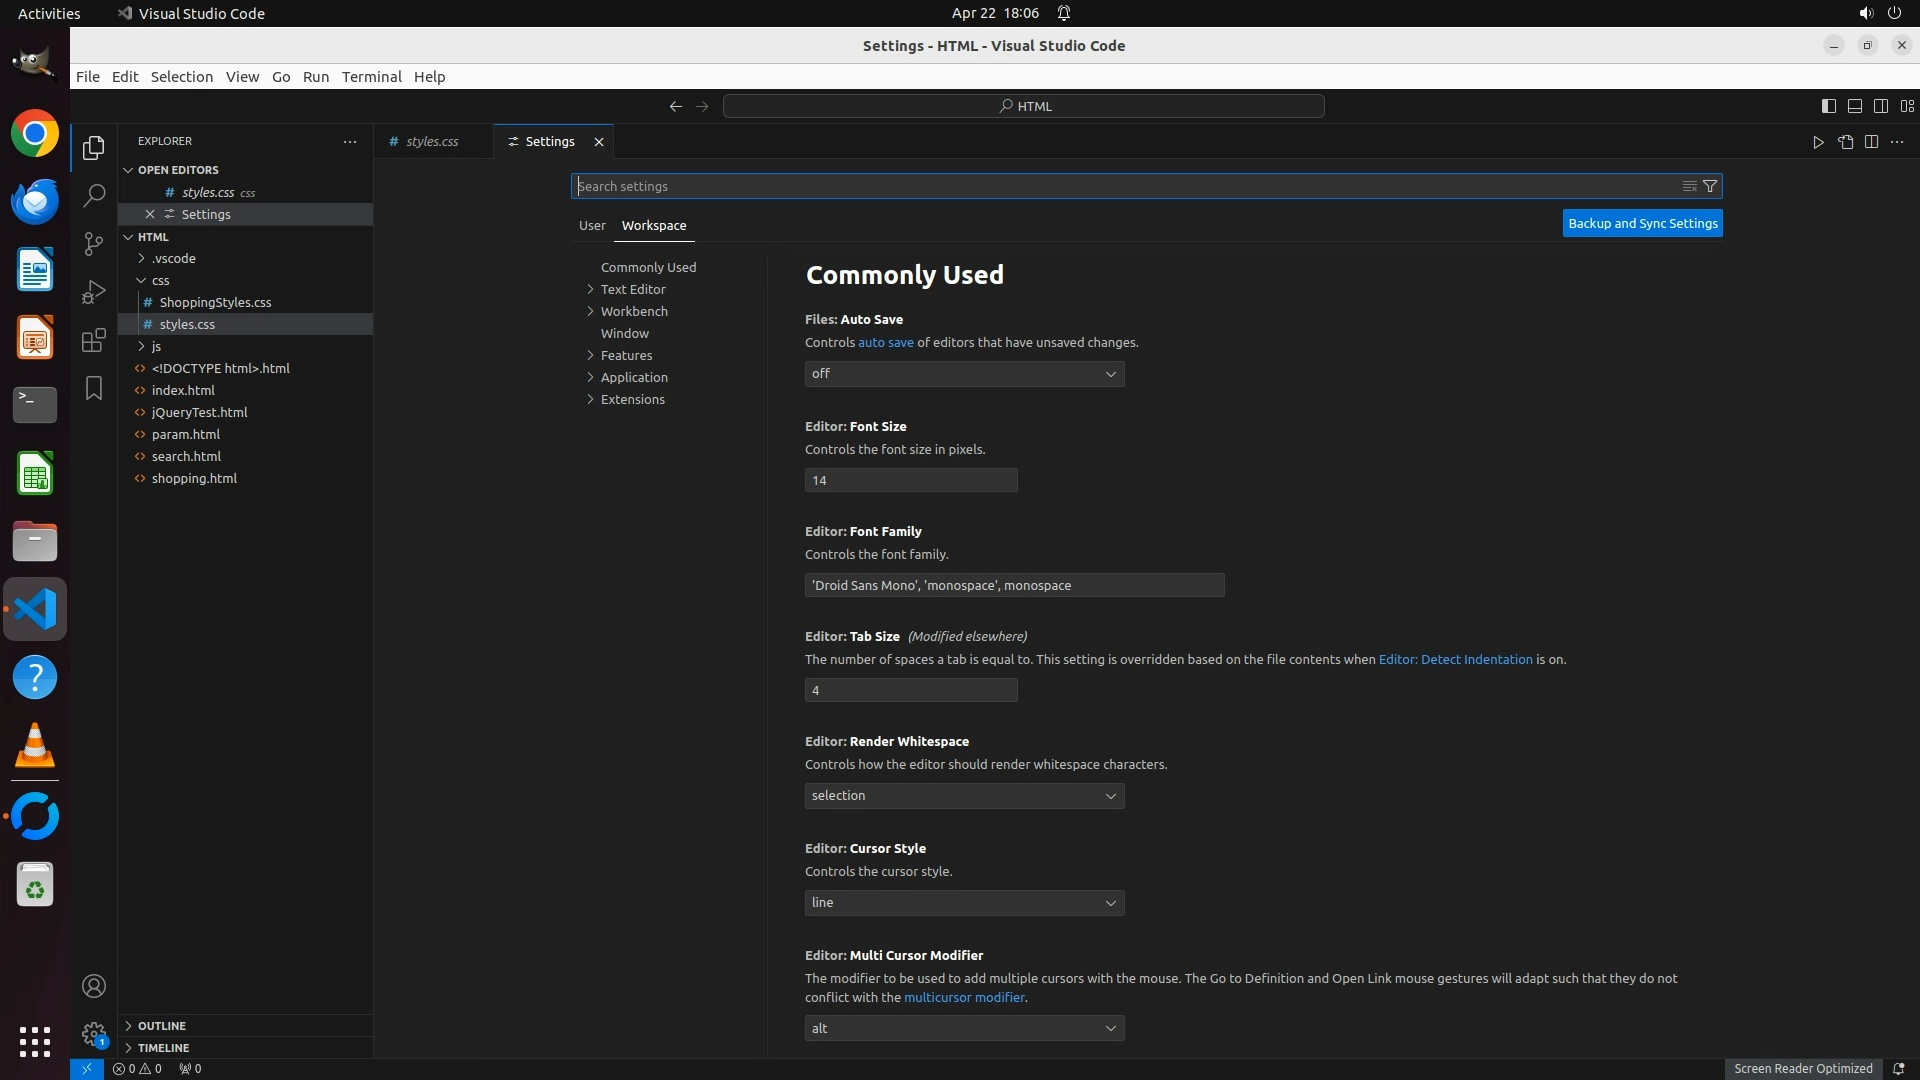Switch to the User settings tab
Image resolution: width=1920 pixels, height=1080 pixels.
592,226
